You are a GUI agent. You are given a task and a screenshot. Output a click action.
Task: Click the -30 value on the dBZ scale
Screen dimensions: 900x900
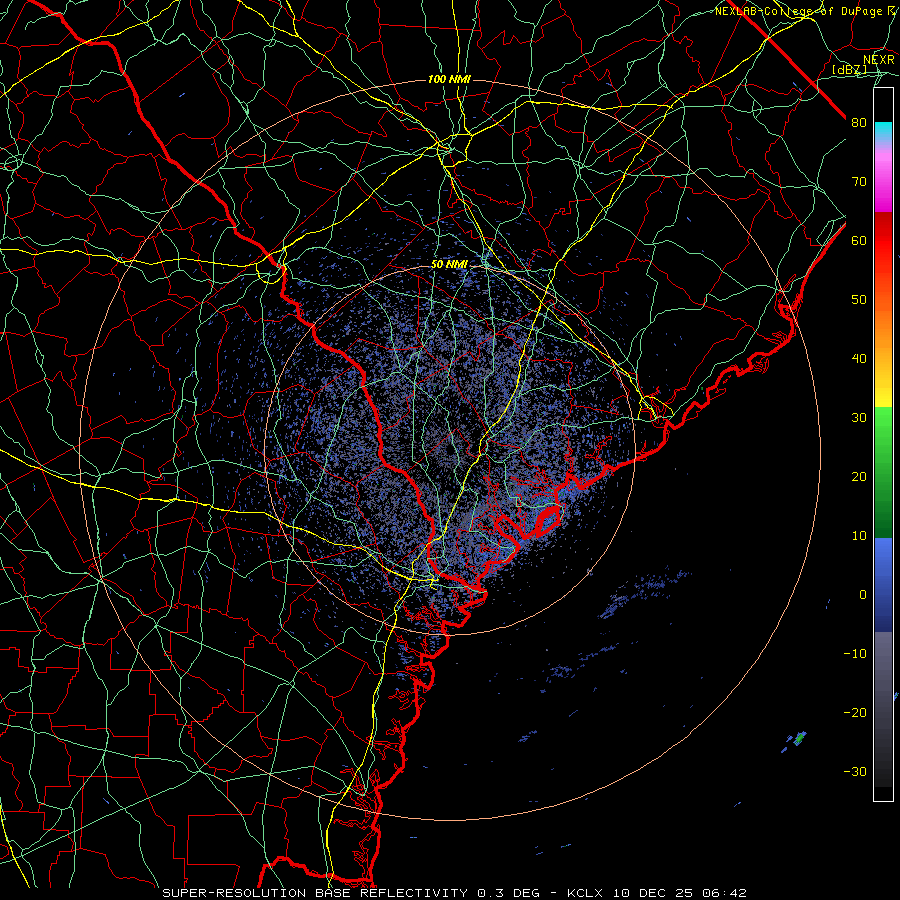(x=855, y=771)
